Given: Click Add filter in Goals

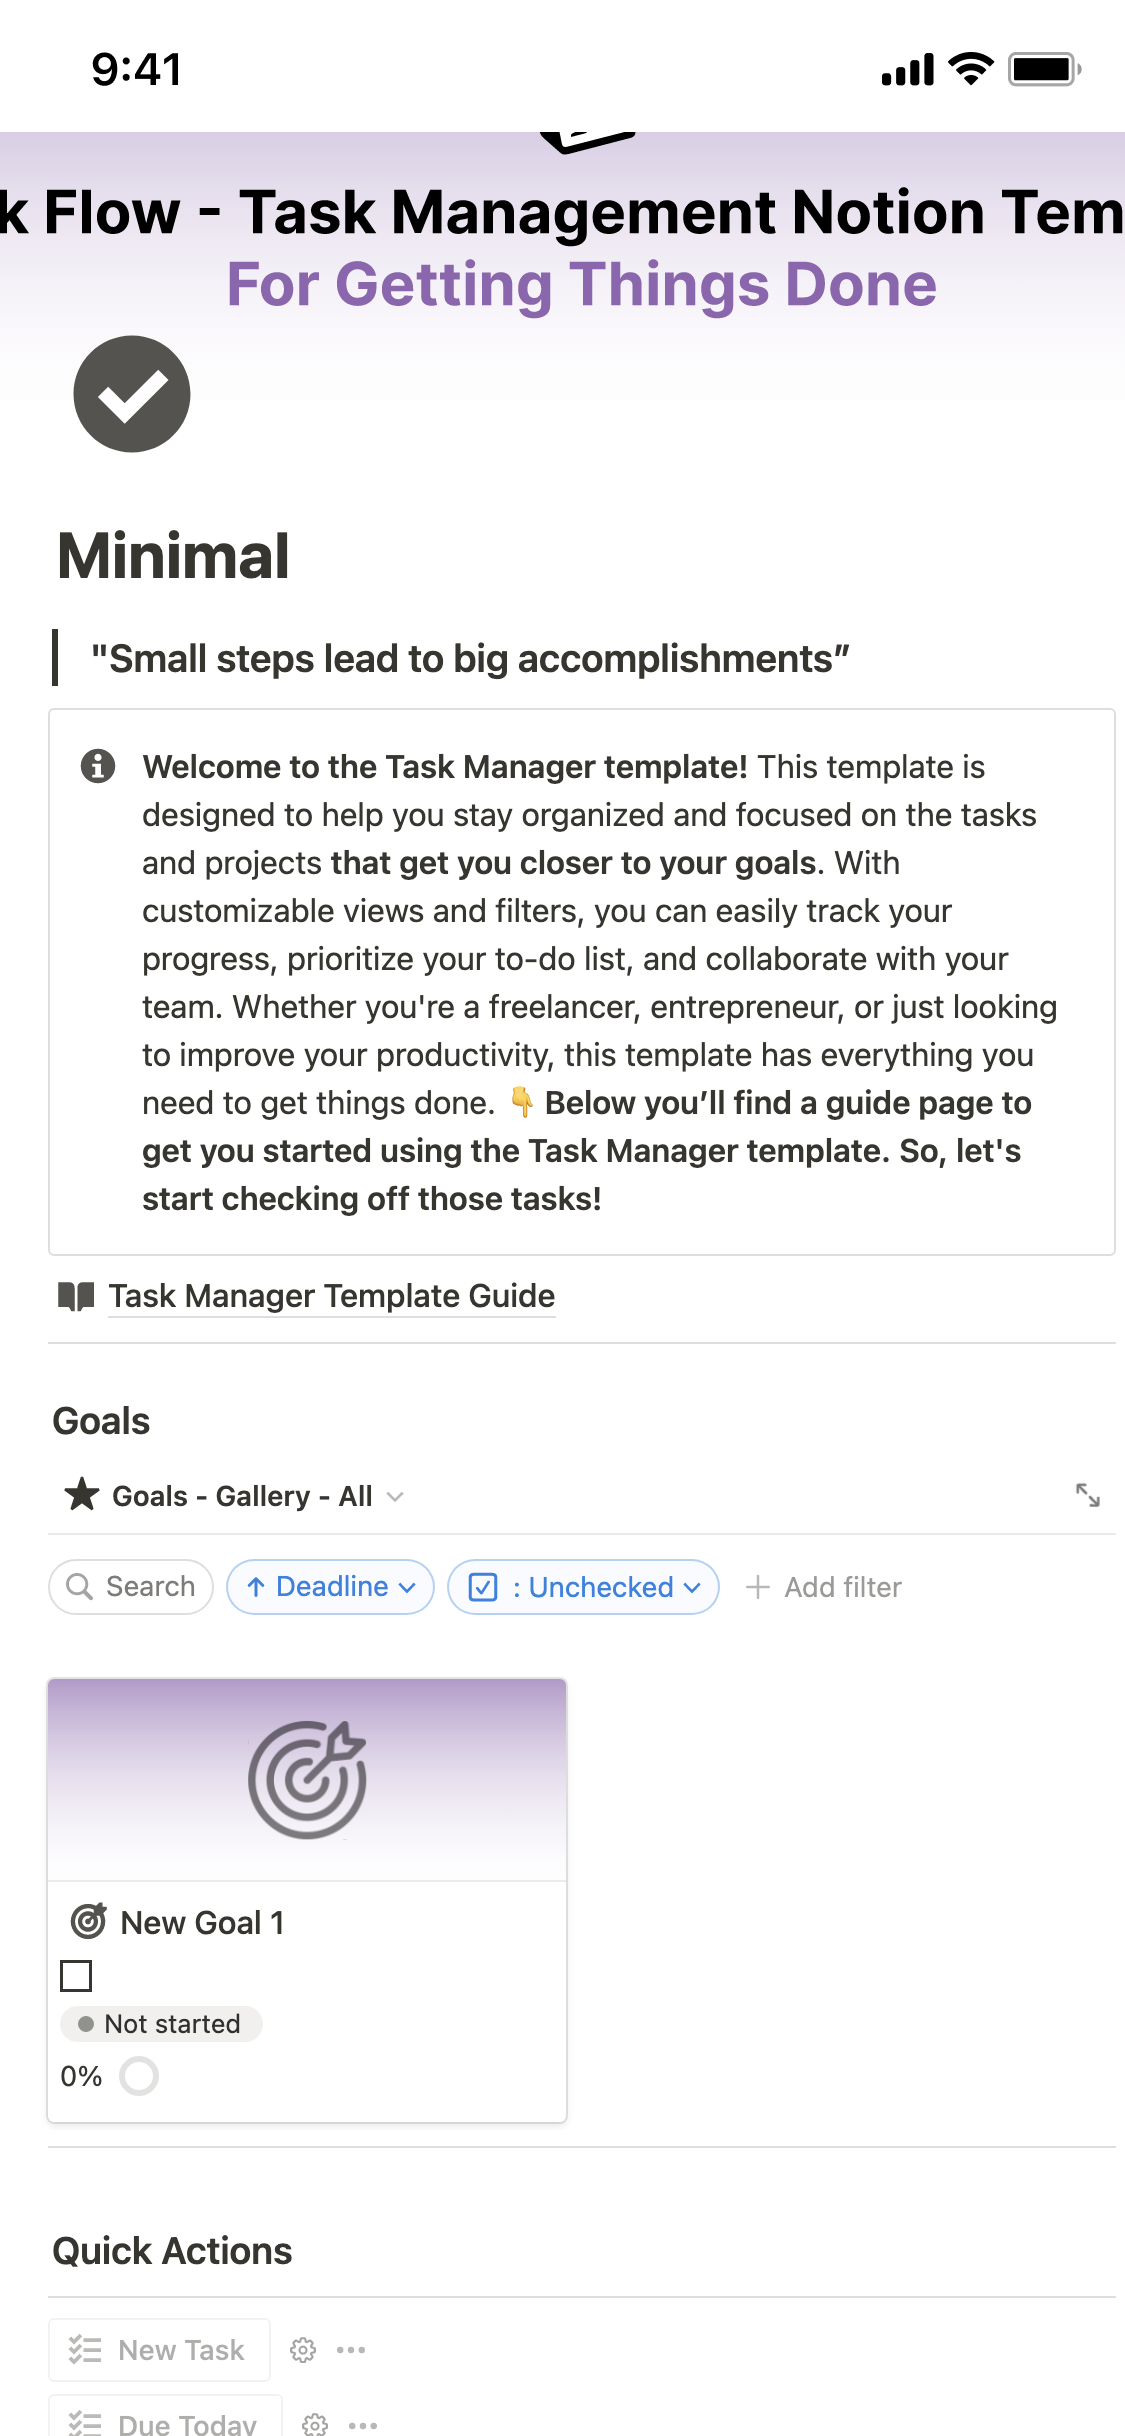Looking at the screenshot, I should tap(824, 1587).
